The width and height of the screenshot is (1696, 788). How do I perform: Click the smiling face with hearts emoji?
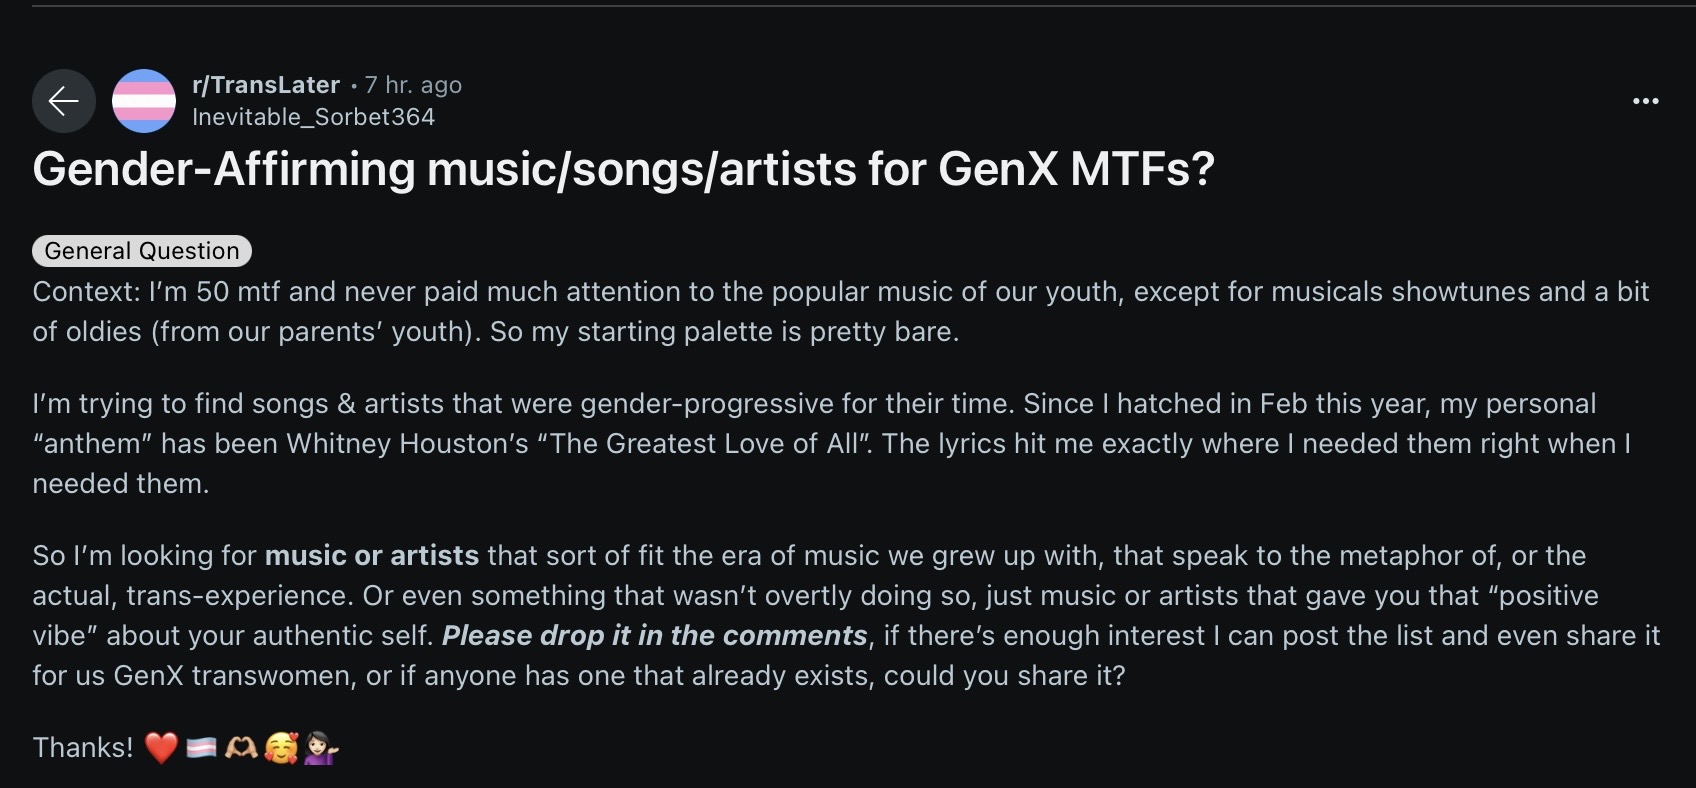281,748
